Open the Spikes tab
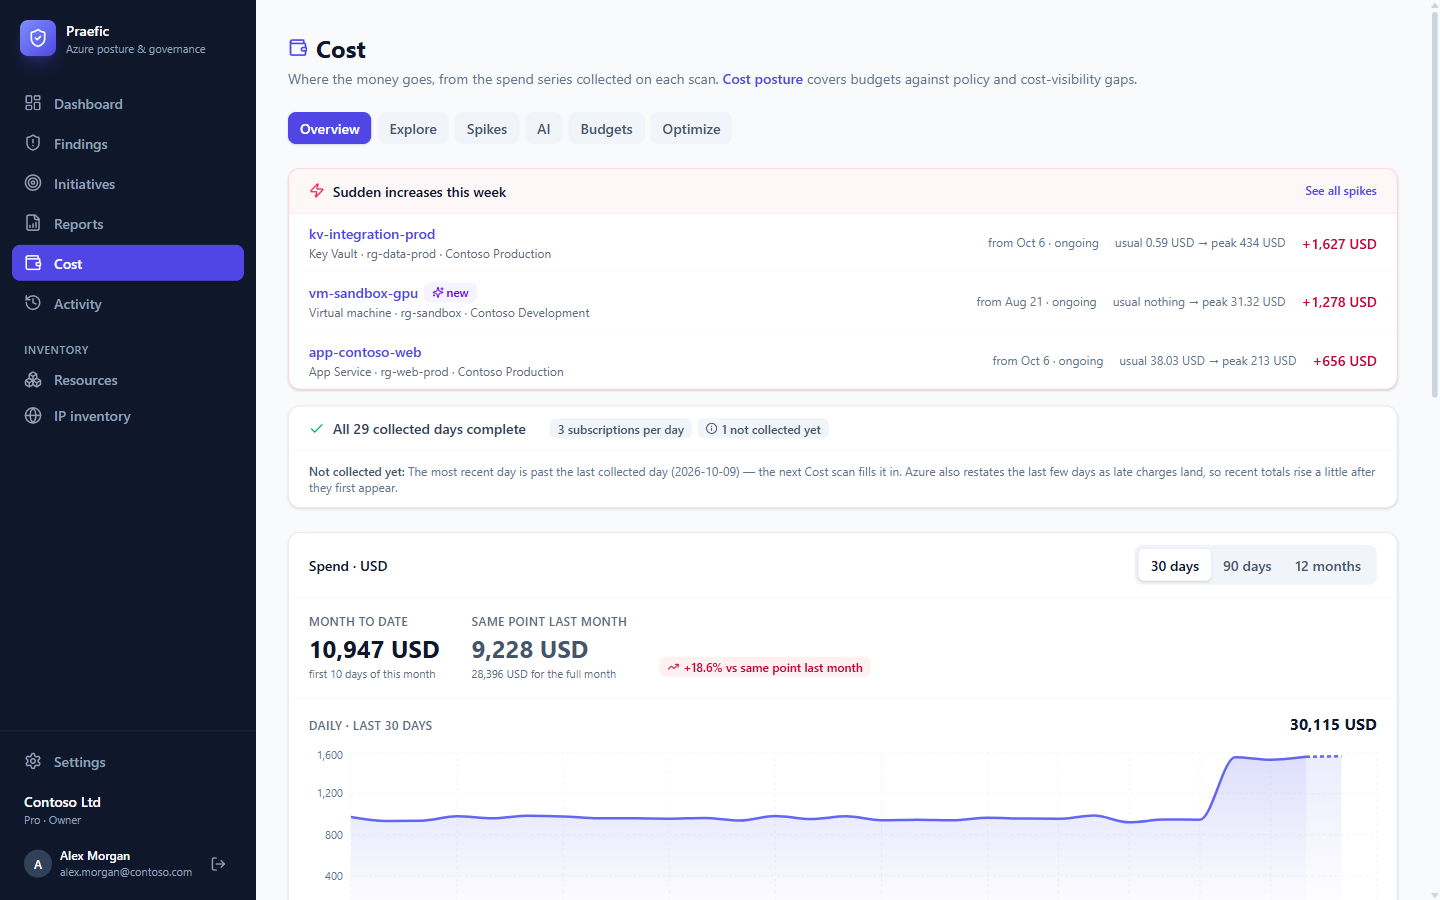1440x900 pixels. coord(487,129)
